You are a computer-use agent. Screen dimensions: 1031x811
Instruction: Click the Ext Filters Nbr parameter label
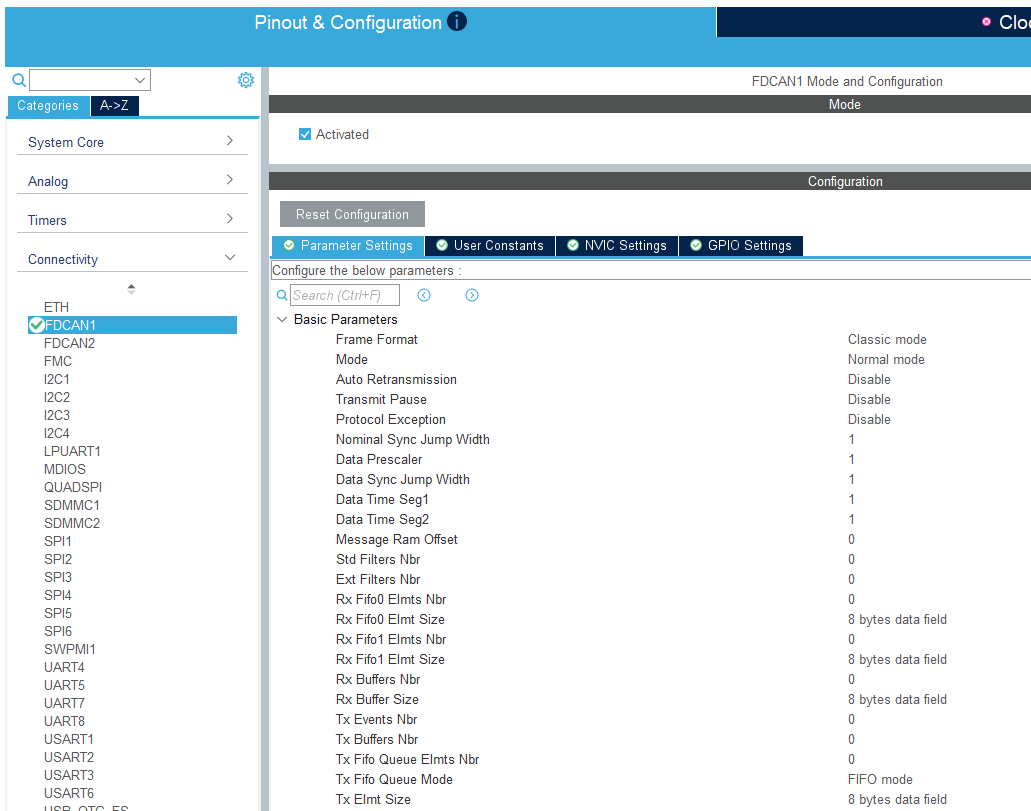click(x=377, y=579)
